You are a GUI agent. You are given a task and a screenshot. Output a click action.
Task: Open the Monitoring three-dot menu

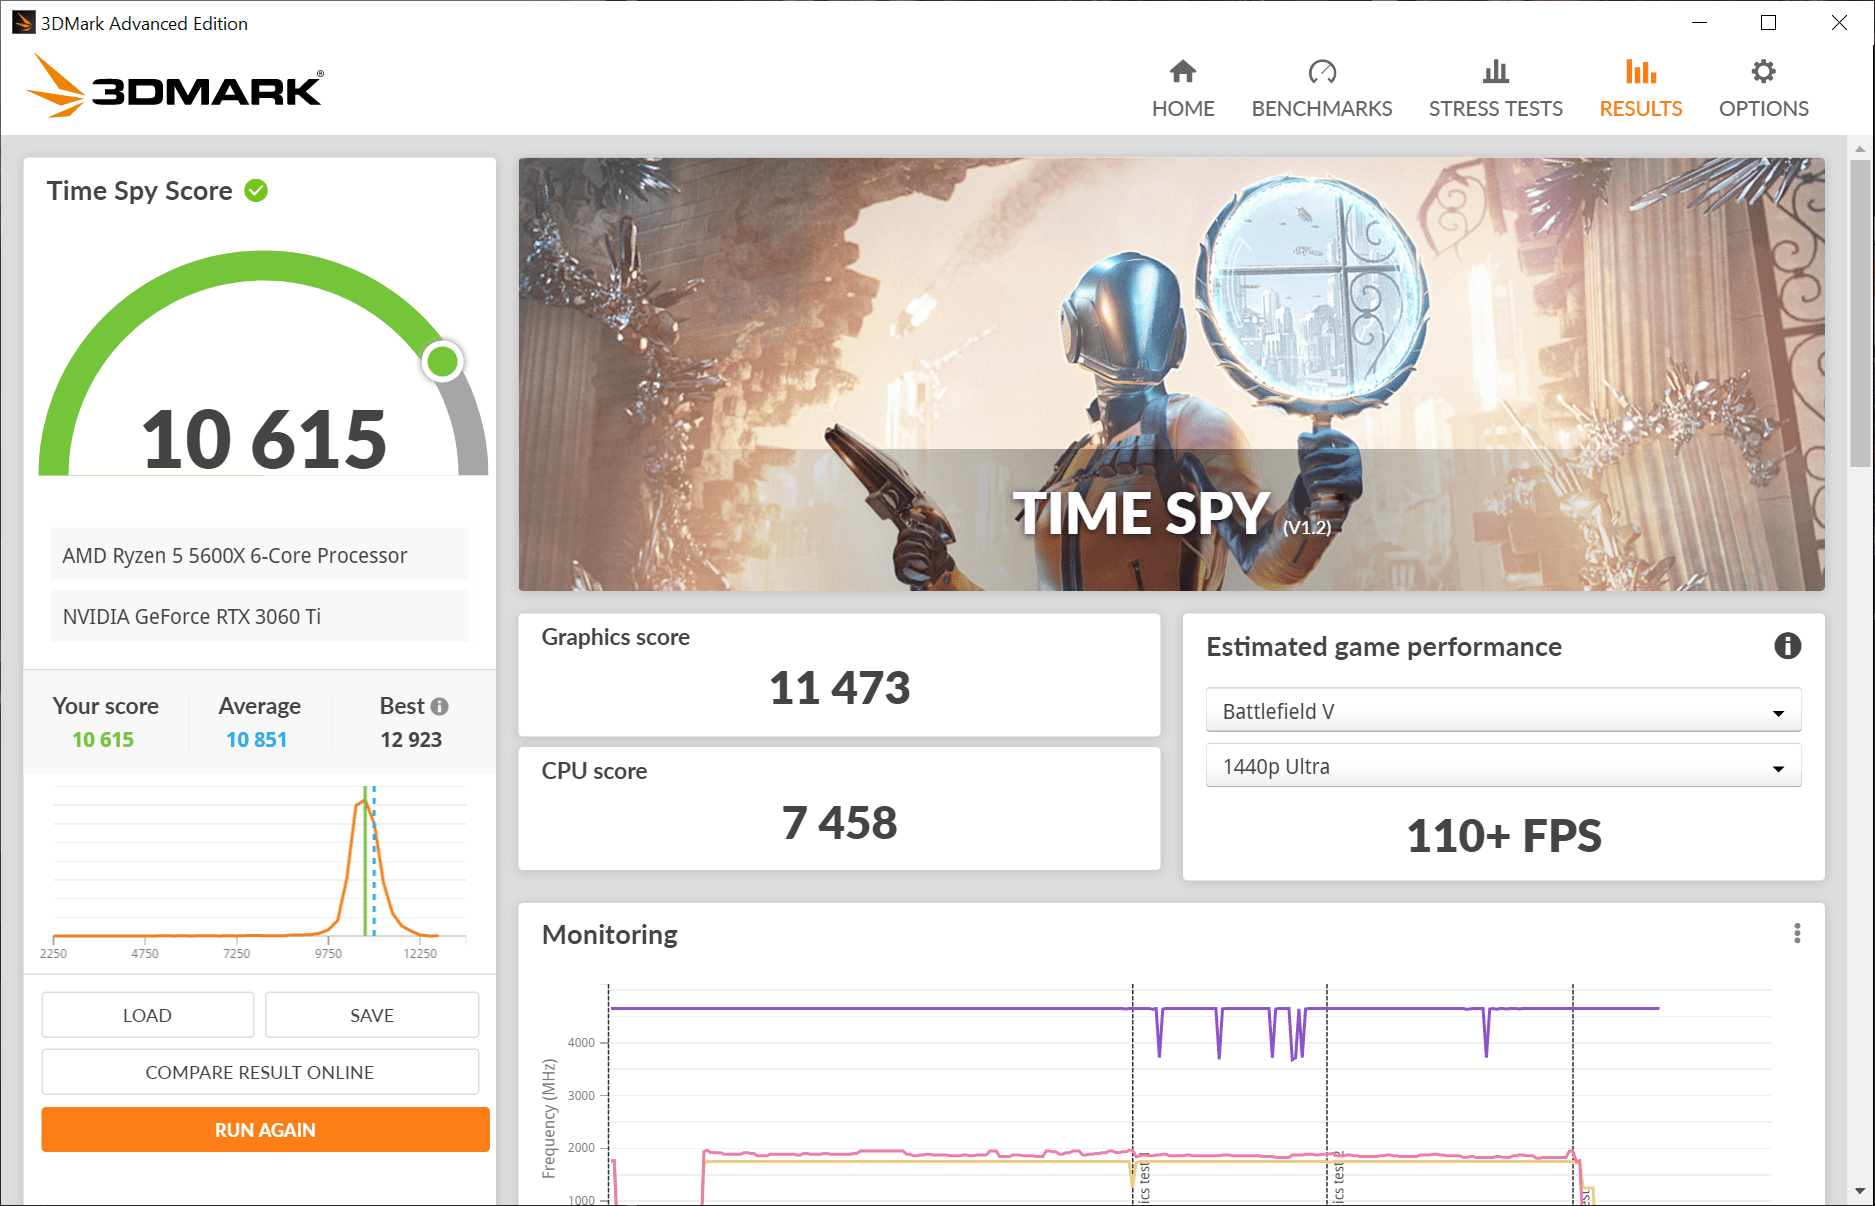click(1797, 934)
